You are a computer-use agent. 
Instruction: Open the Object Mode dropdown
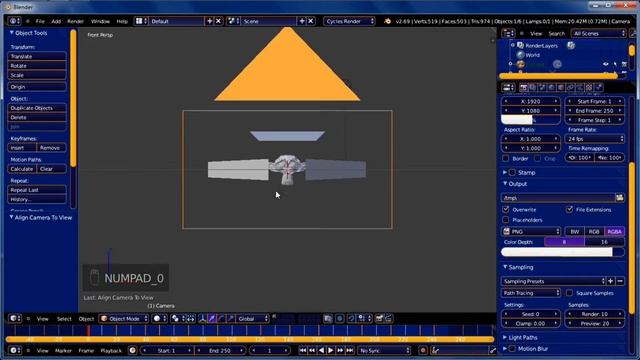pyautogui.click(x=124, y=318)
